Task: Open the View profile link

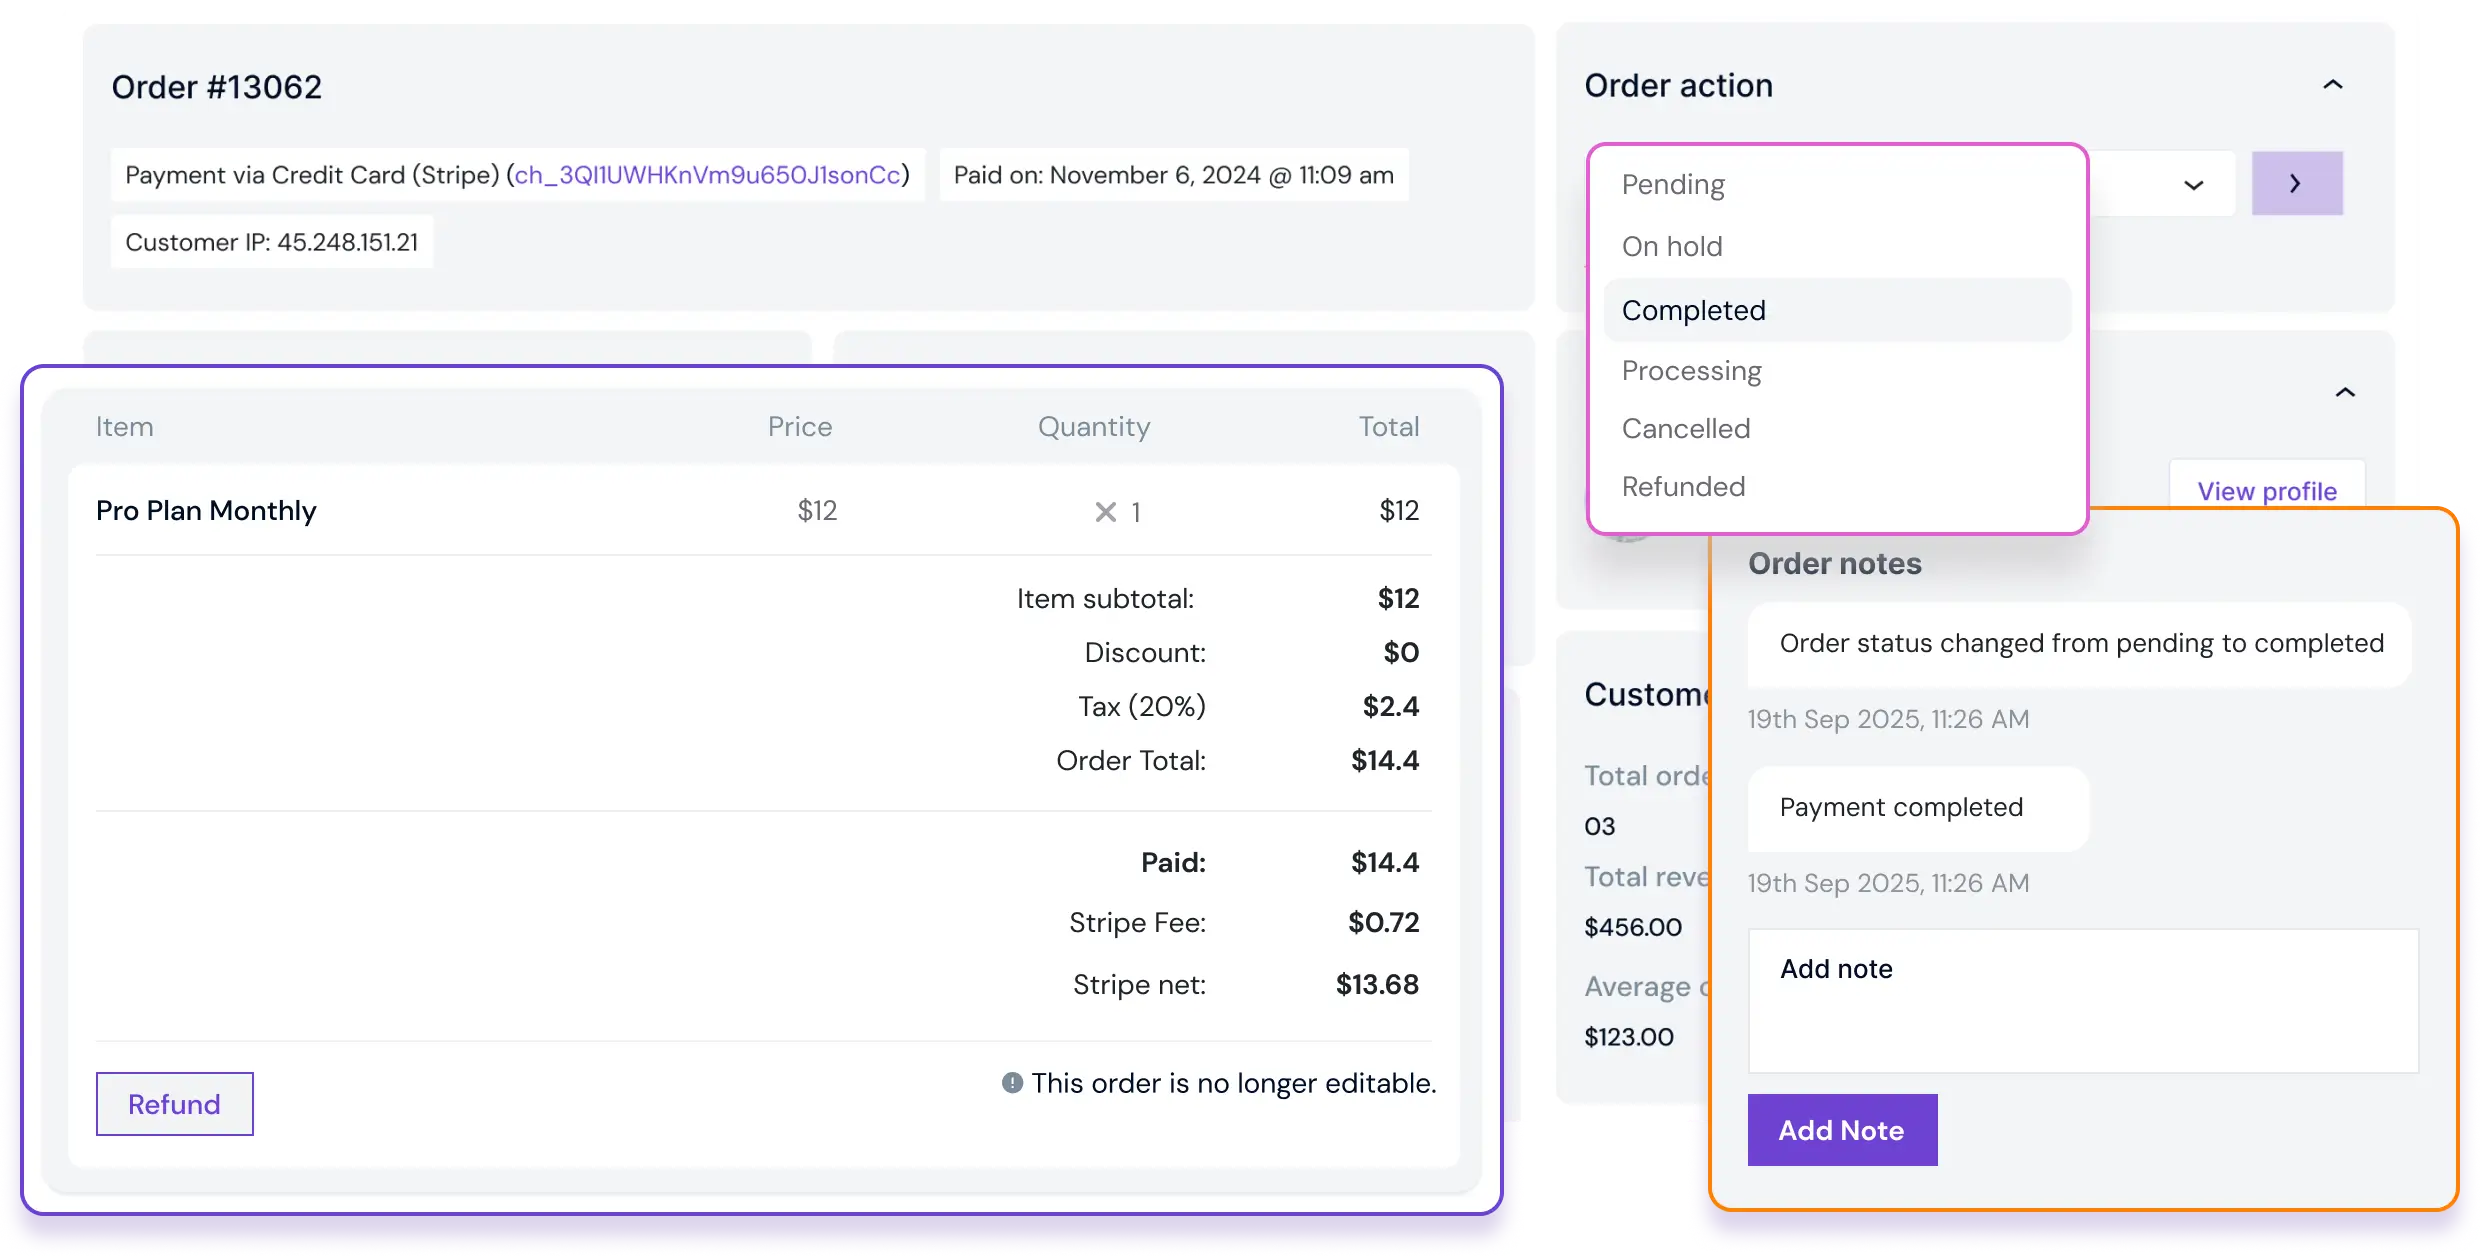Action: 2266,491
